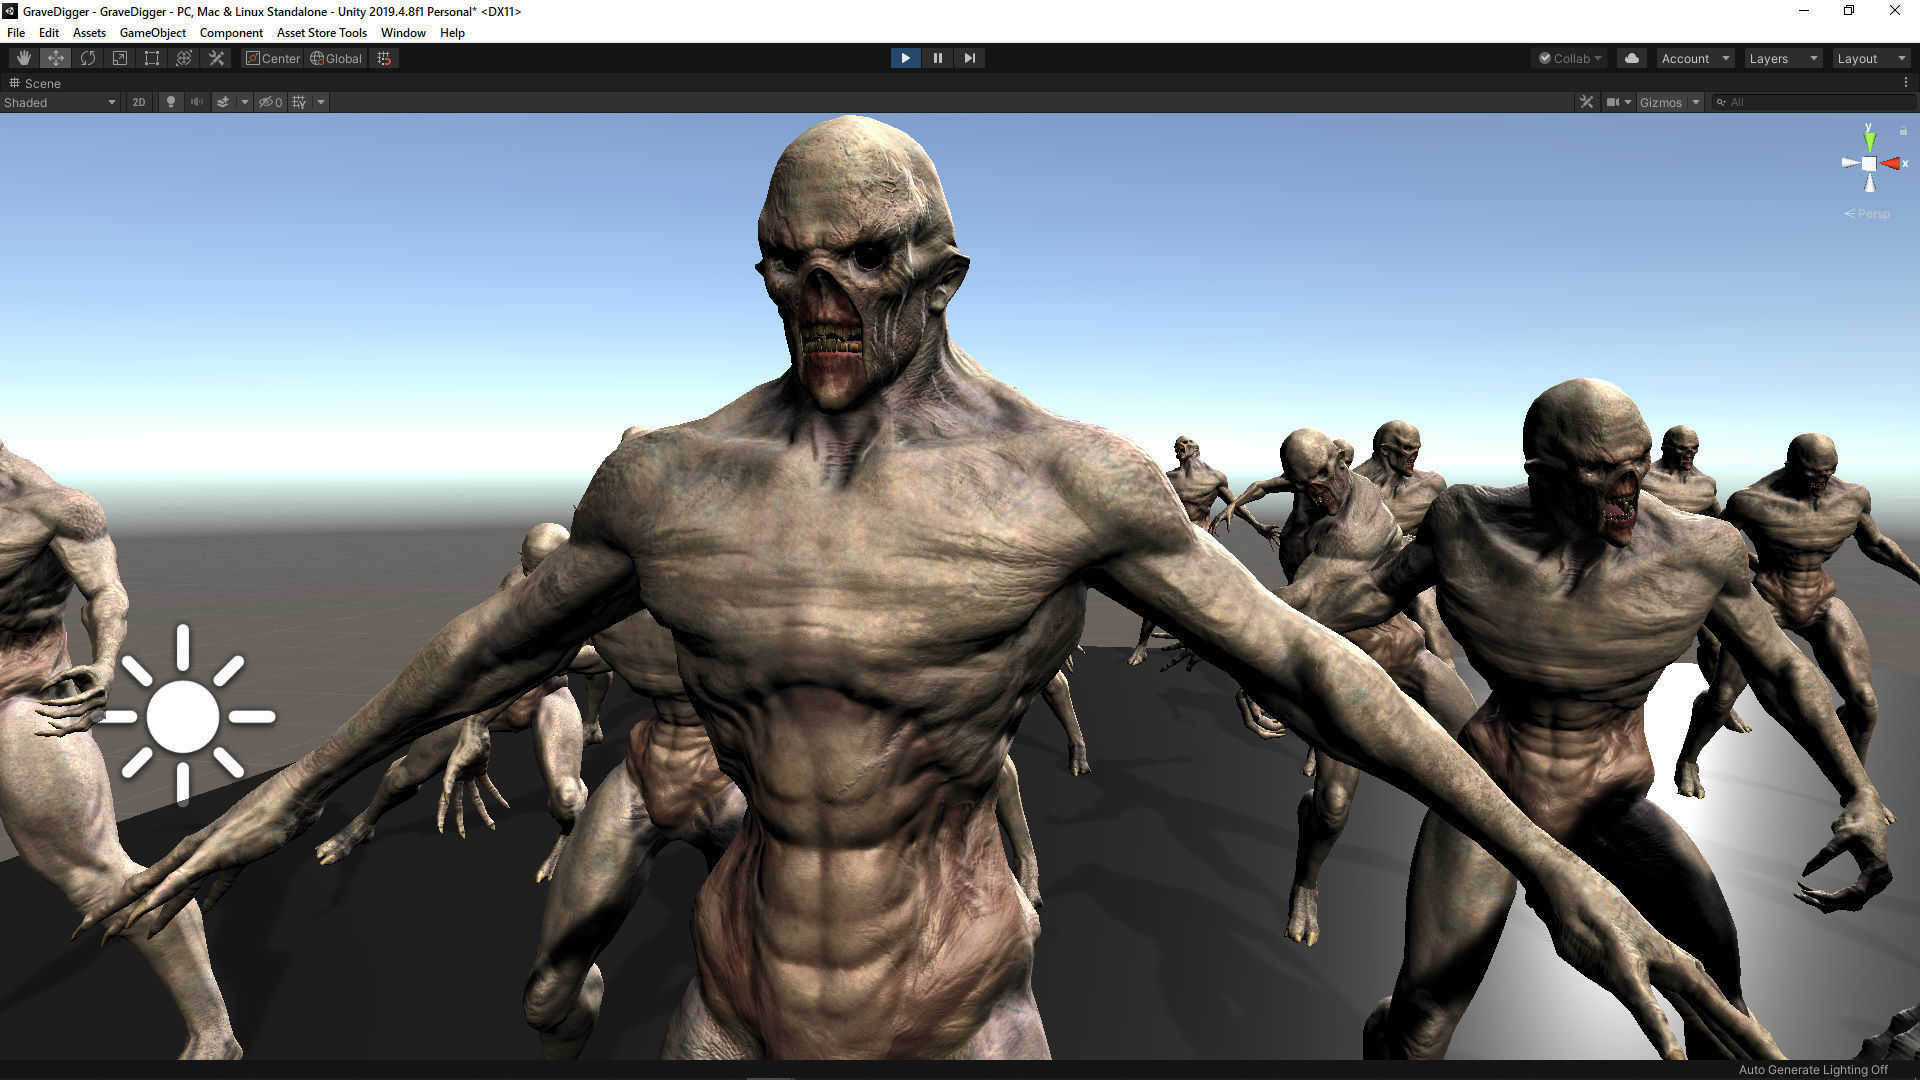Click the sun directional light gizmo
Screen dimensions: 1920x1080
[x=183, y=716]
